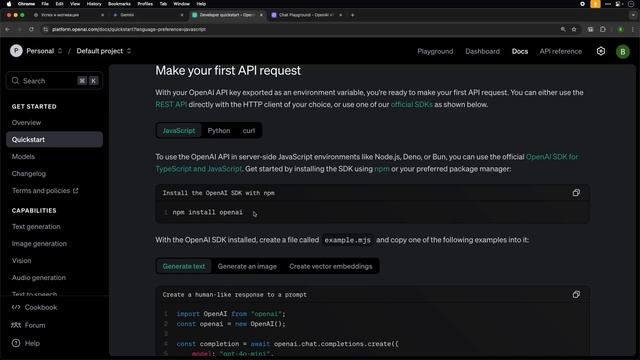The height and width of the screenshot is (360, 640).
Task: Go to Changelog in sidebar
Action: tap(29, 173)
